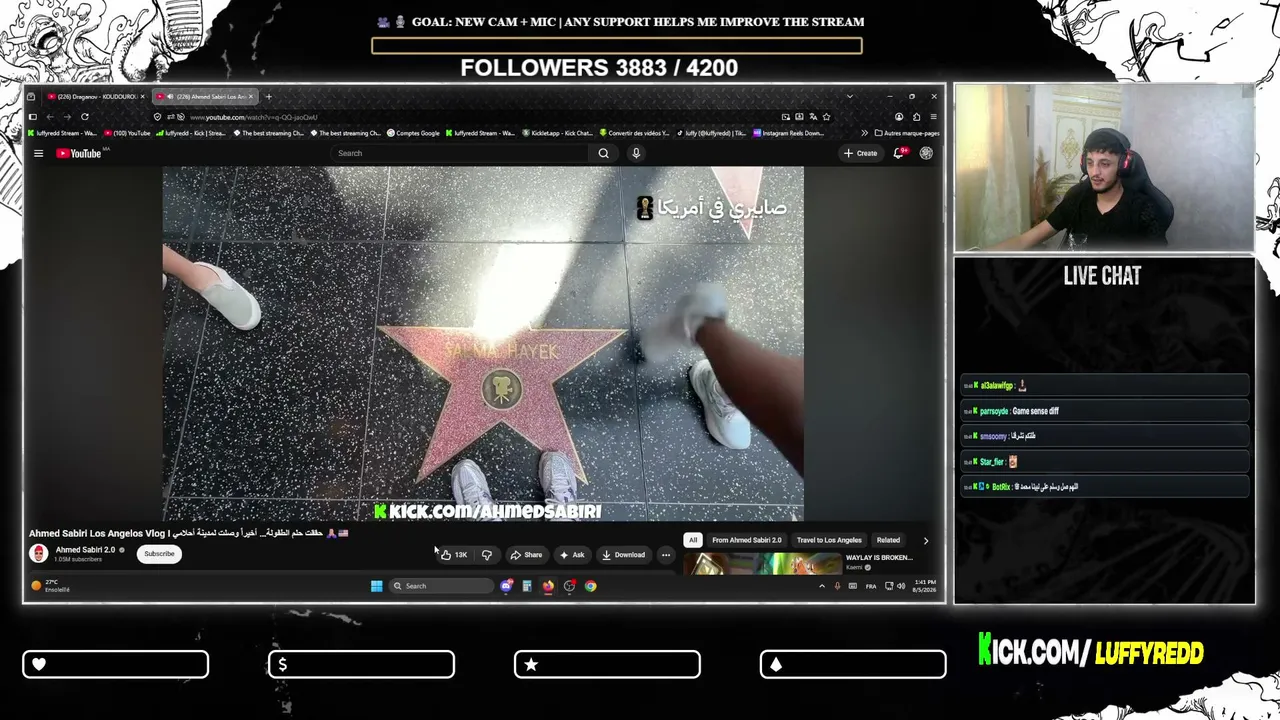Image resolution: width=1280 pixels, height=720 pixels.
Task: Click the "1.05M subscribers" text
Action: point(78,560)
